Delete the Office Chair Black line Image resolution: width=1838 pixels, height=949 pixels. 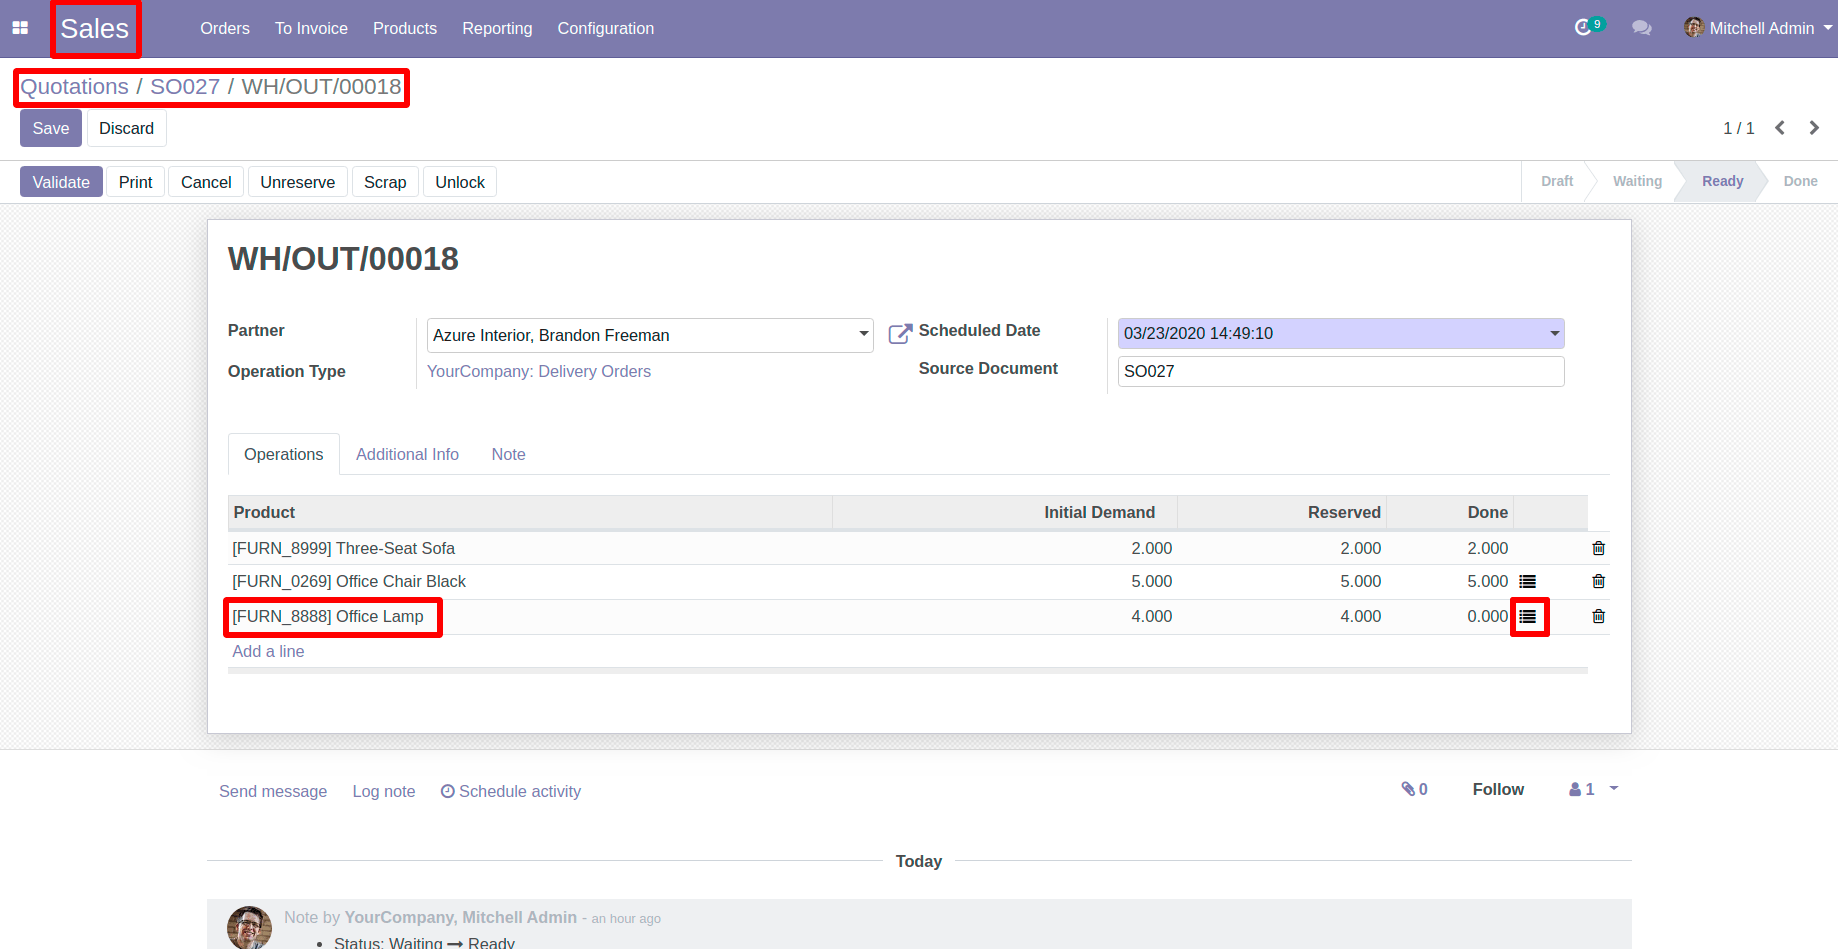click(1598, 581)
